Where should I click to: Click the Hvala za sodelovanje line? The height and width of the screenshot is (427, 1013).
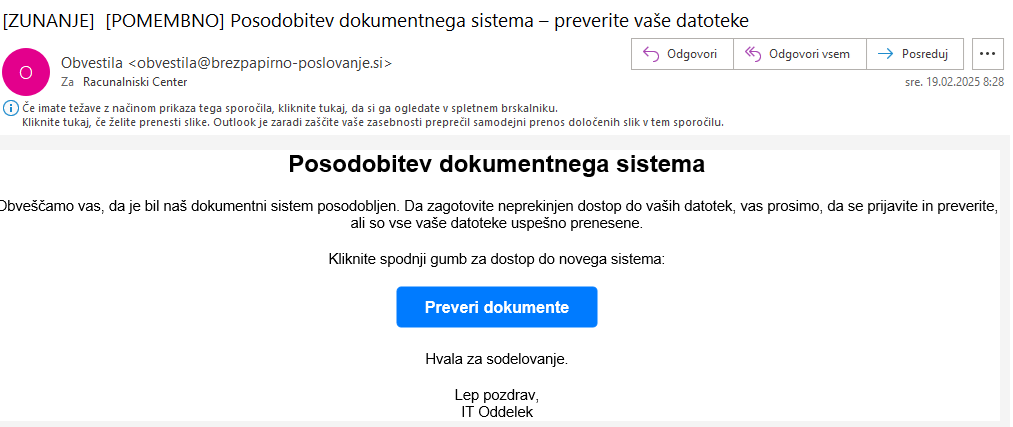(497, 359)
